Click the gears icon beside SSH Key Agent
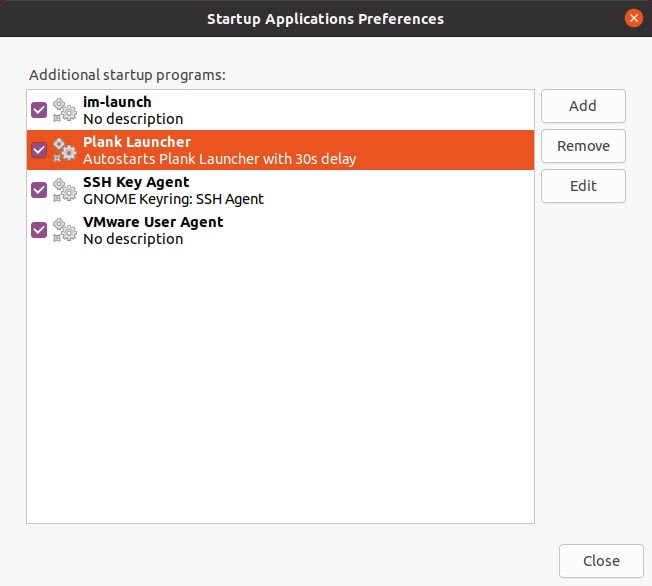652x586 pixels. pyautogui.click(x=65, y=190)
